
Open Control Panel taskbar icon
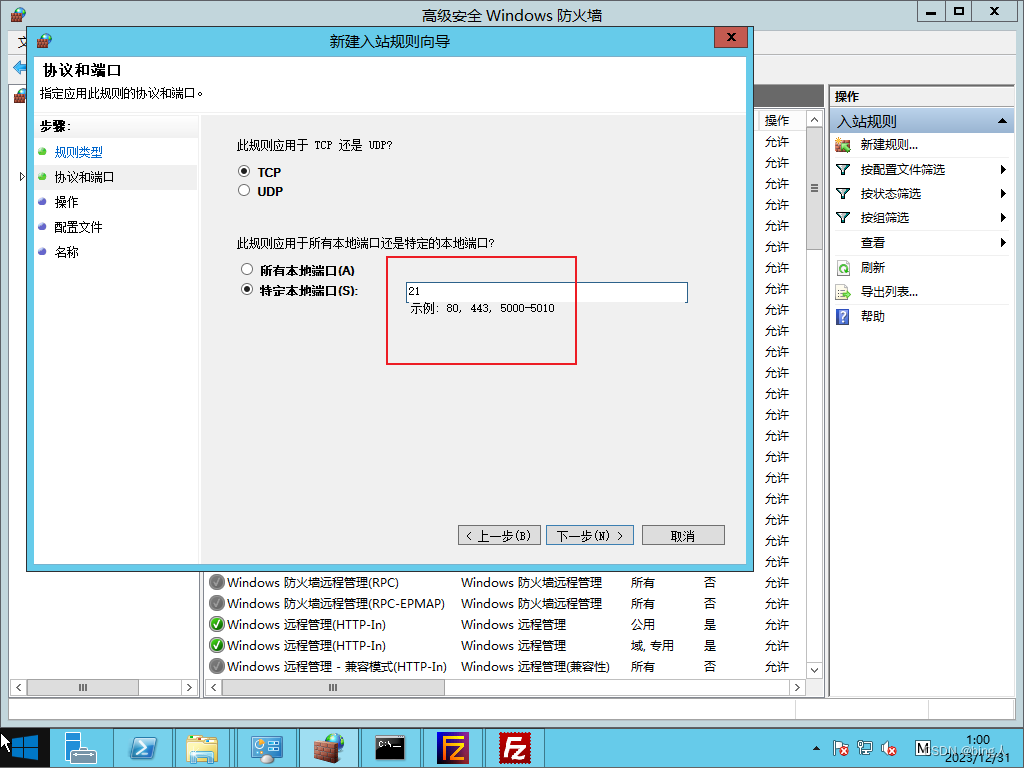point(266,748)
